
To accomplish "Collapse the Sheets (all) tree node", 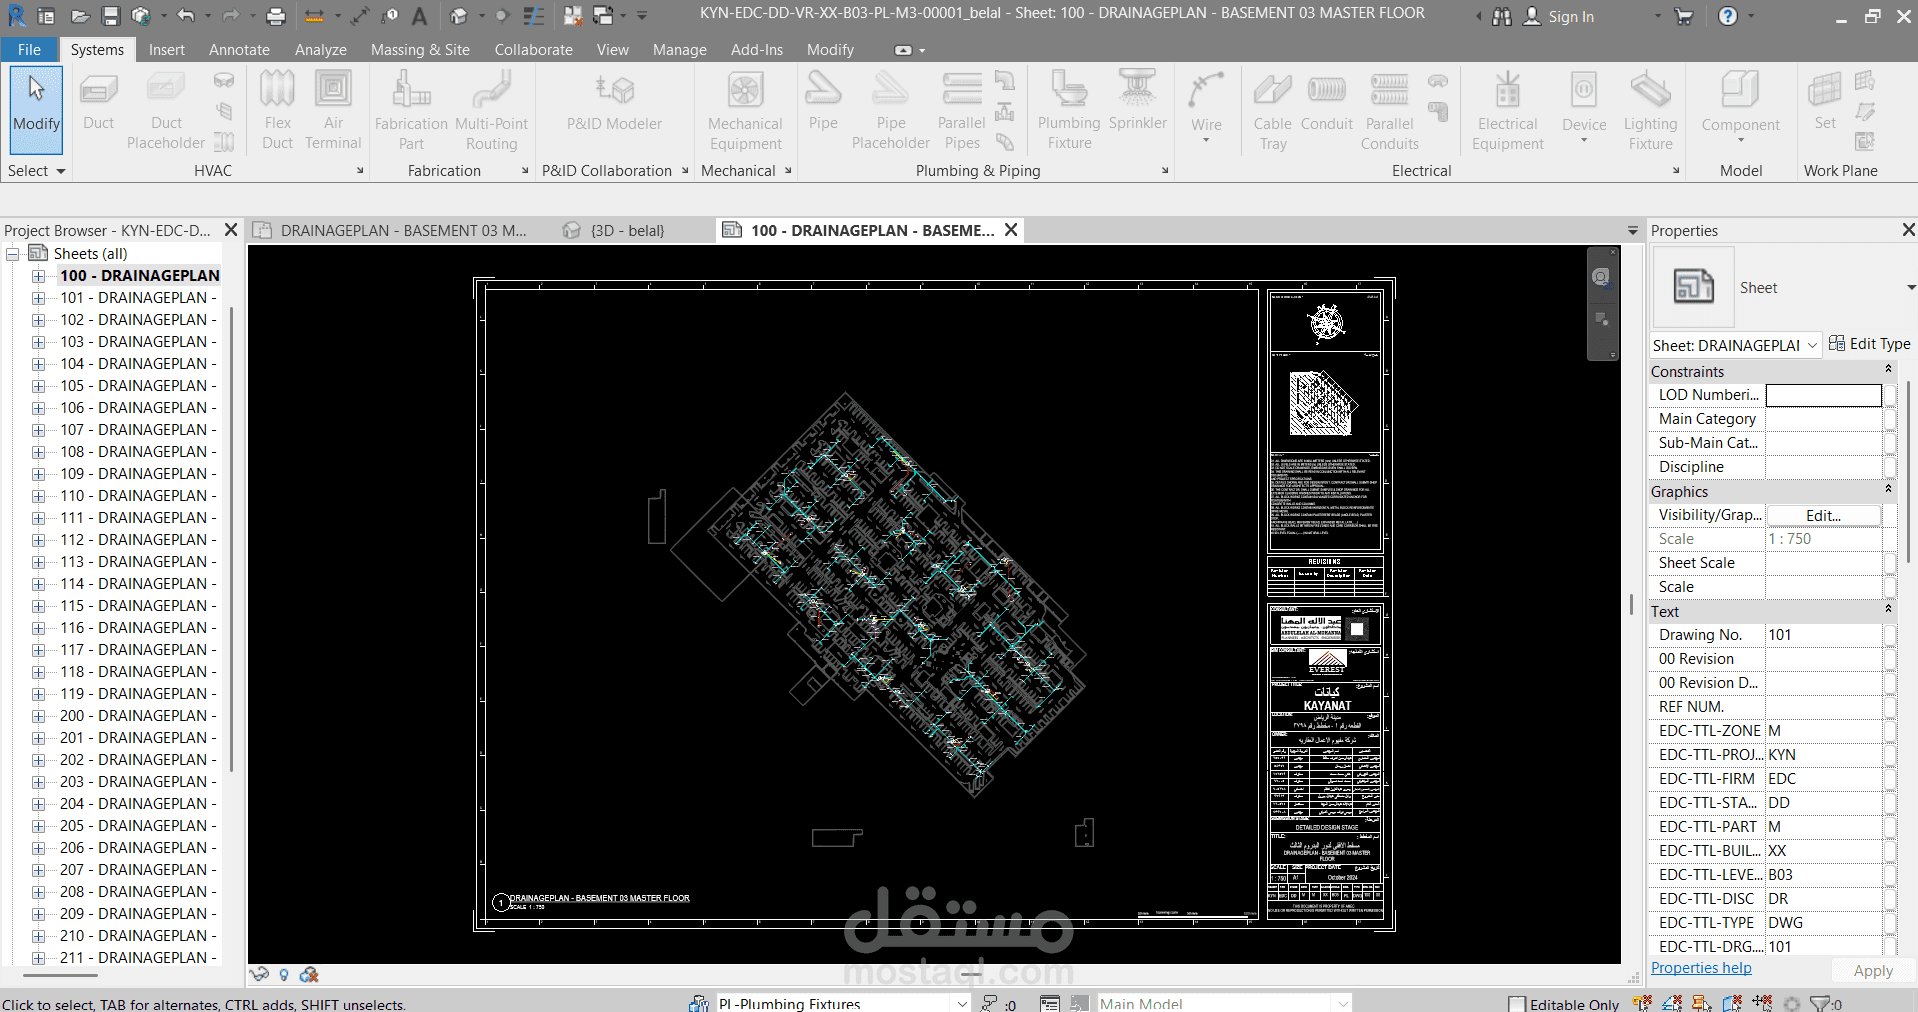I will point(13,254).
